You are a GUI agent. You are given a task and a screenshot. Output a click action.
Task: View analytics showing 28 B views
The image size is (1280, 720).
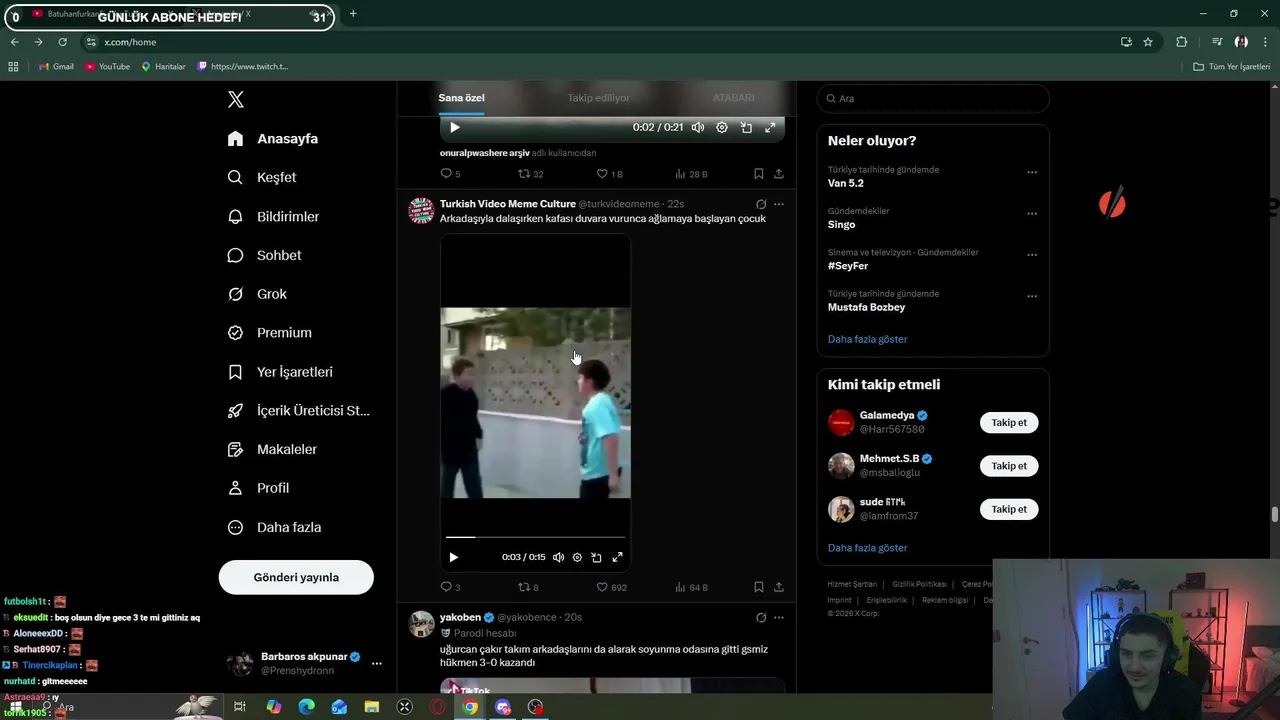tap(691, 174)
